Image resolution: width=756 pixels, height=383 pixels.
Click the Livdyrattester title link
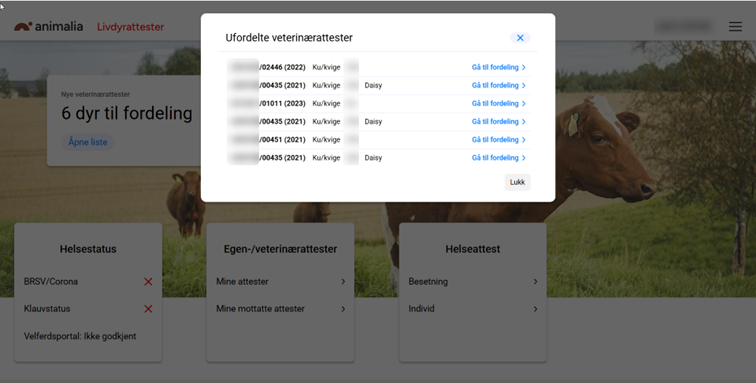131,27
